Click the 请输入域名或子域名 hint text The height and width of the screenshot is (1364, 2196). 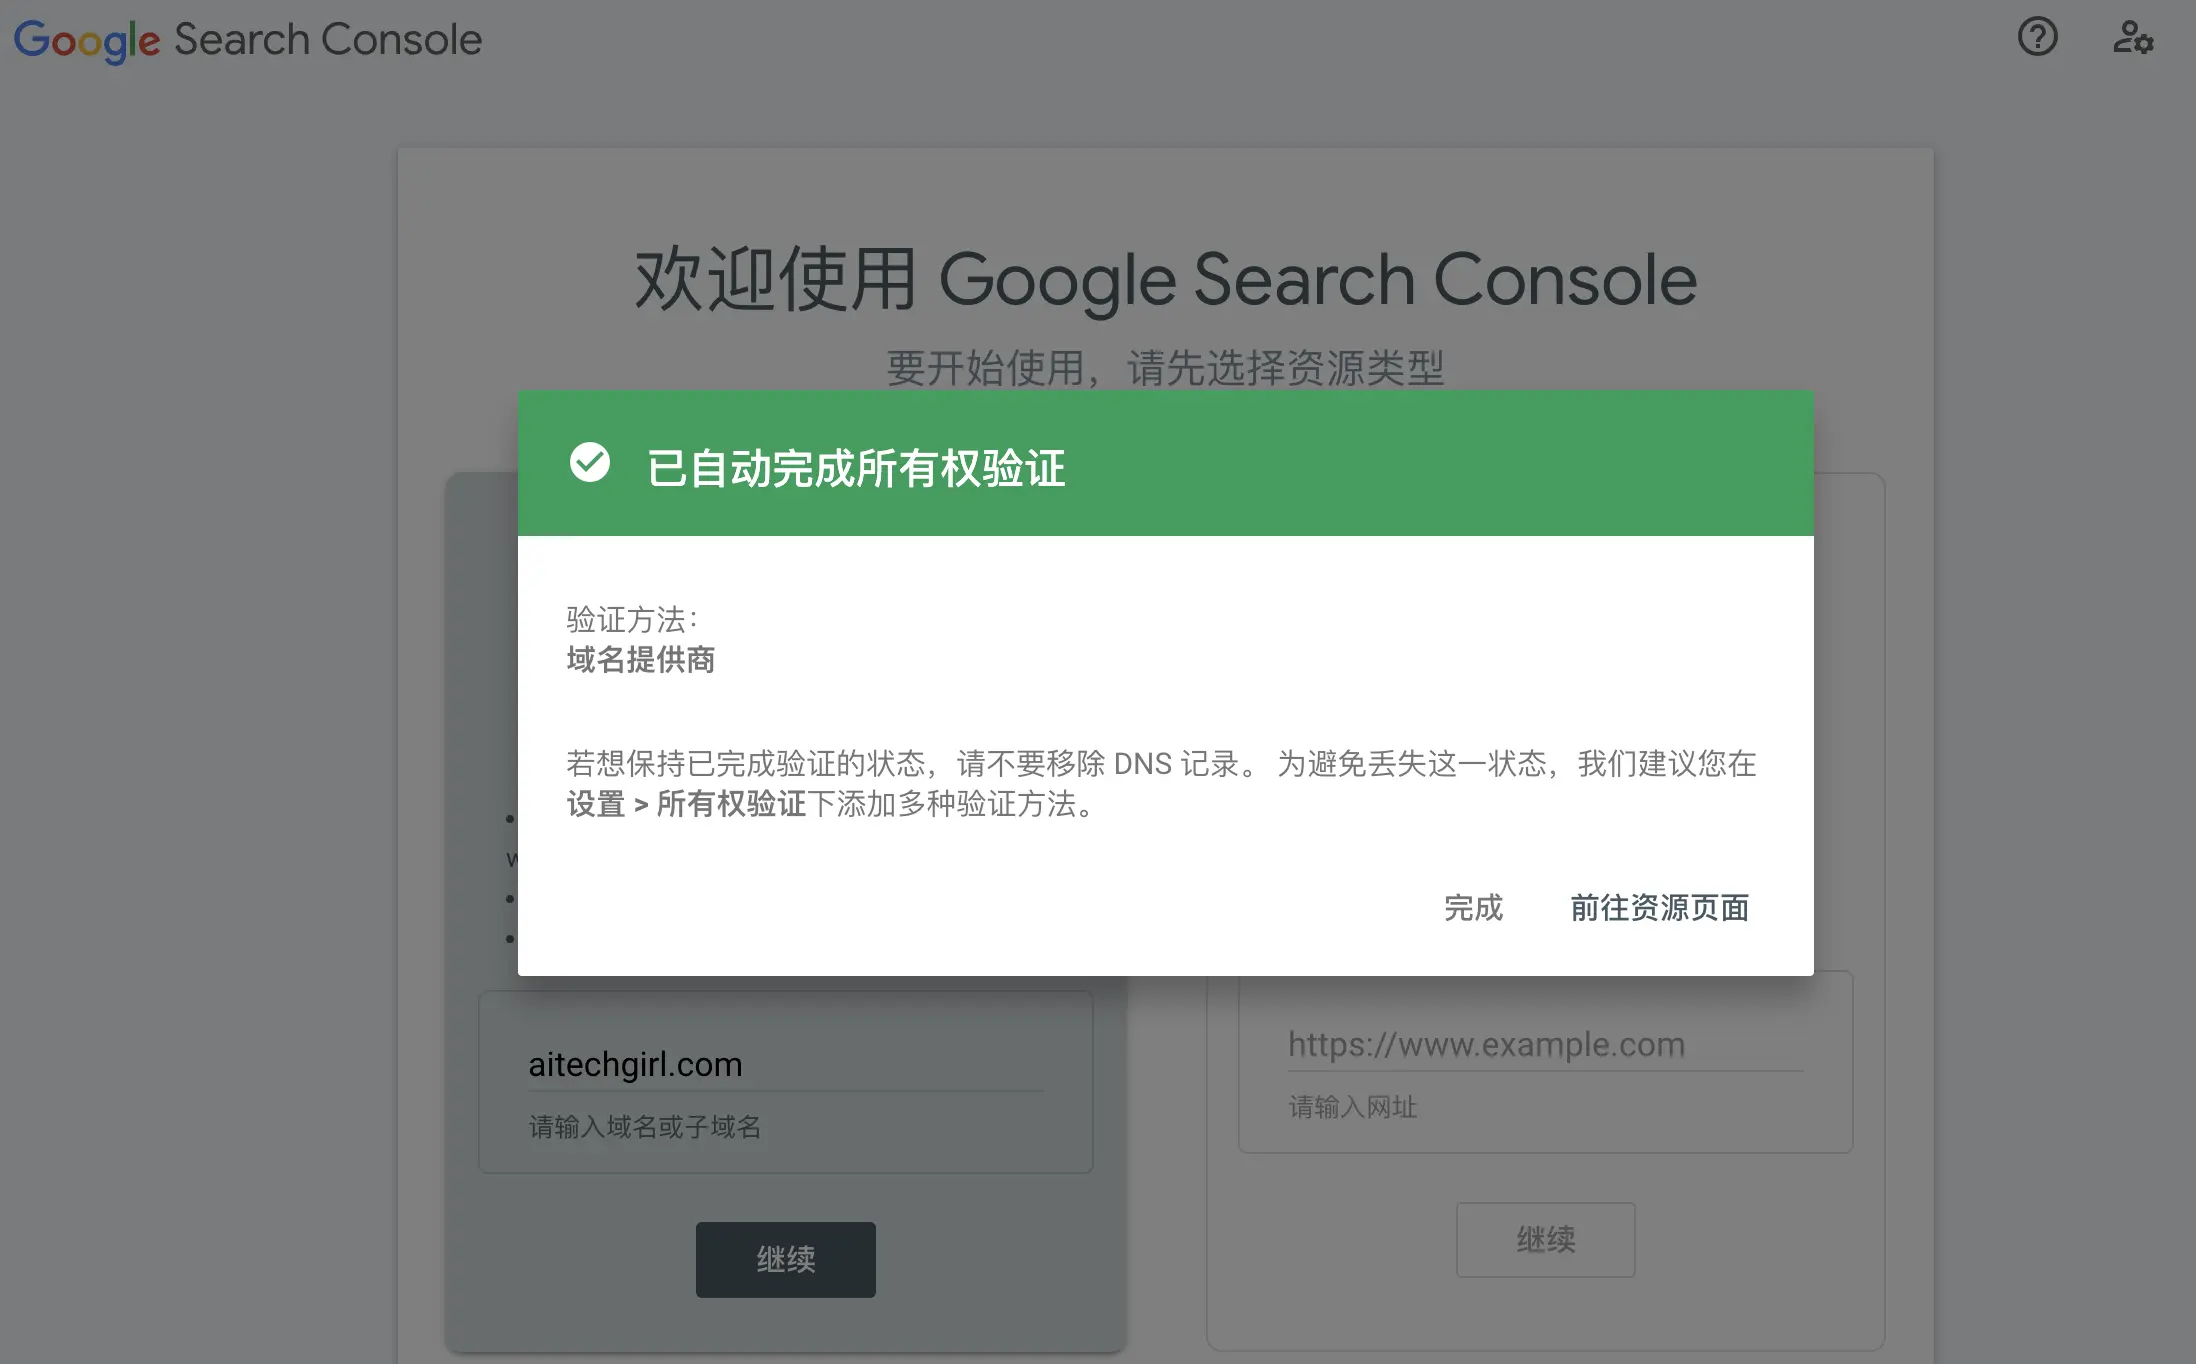(x=645, y=1127)
